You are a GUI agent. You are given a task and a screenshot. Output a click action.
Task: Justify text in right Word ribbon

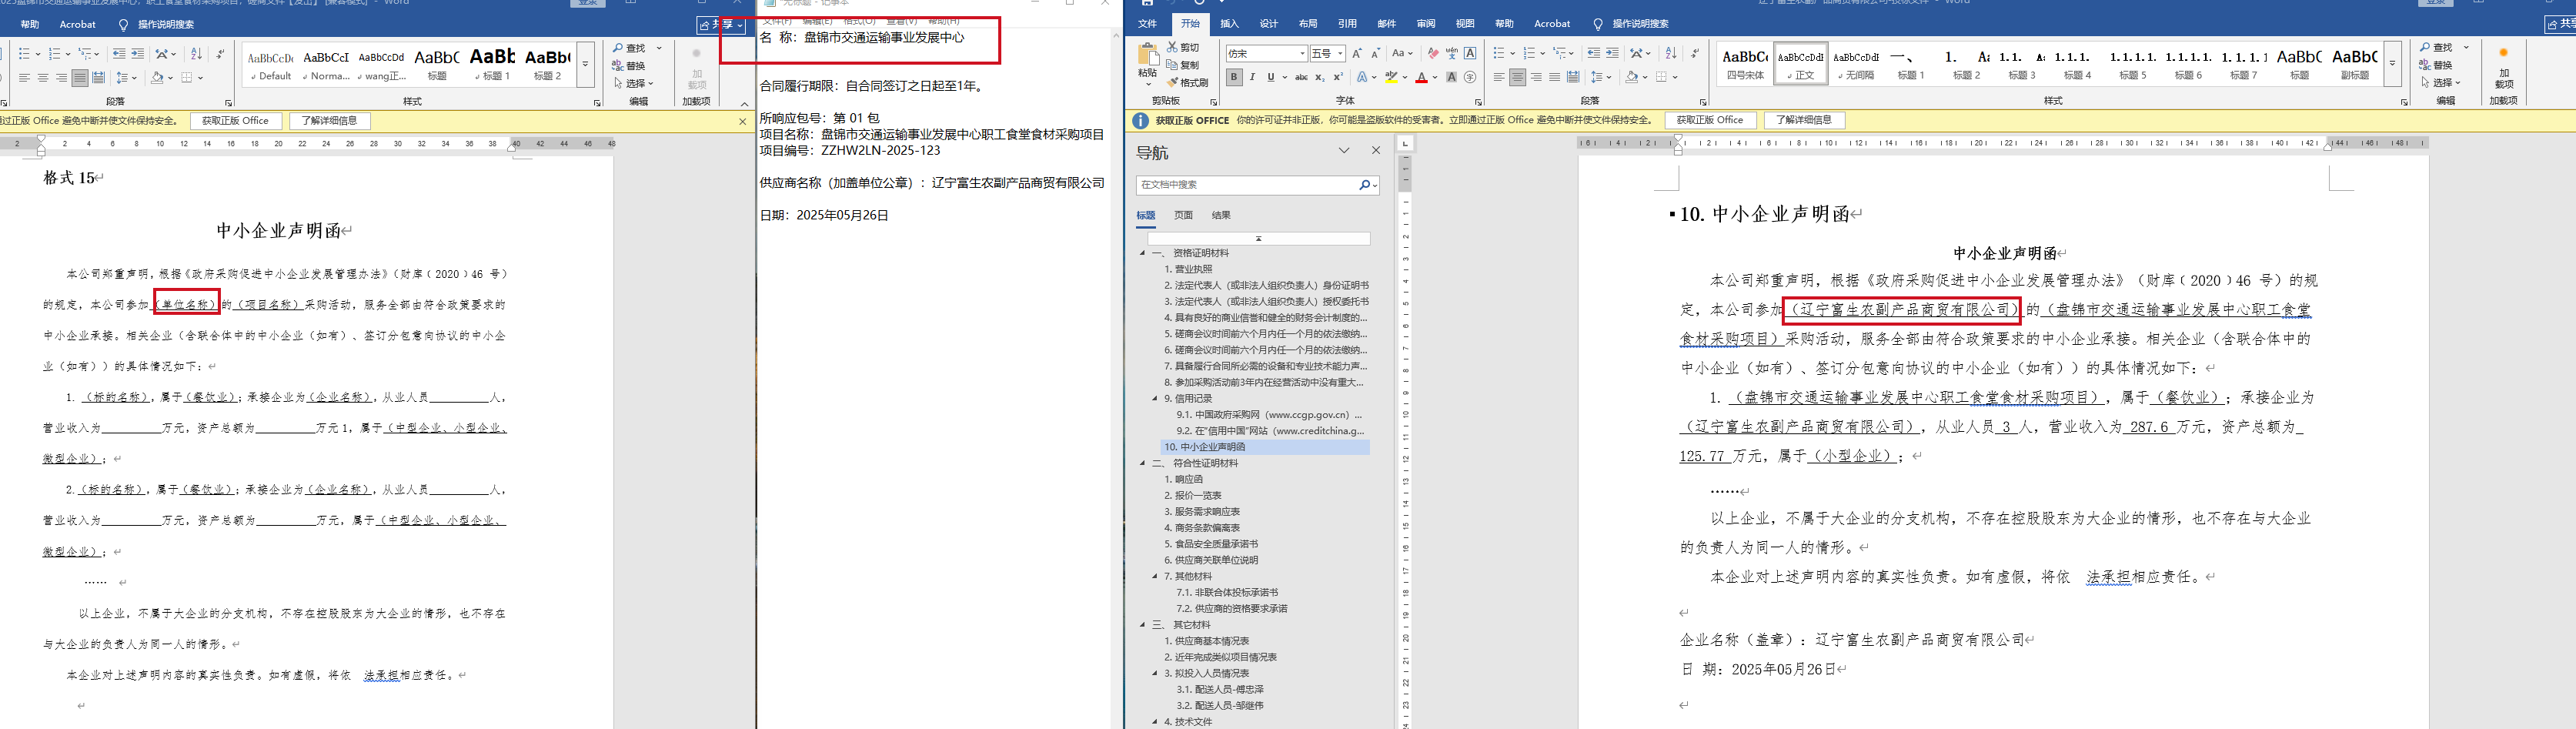click(x=1554, y=77)
